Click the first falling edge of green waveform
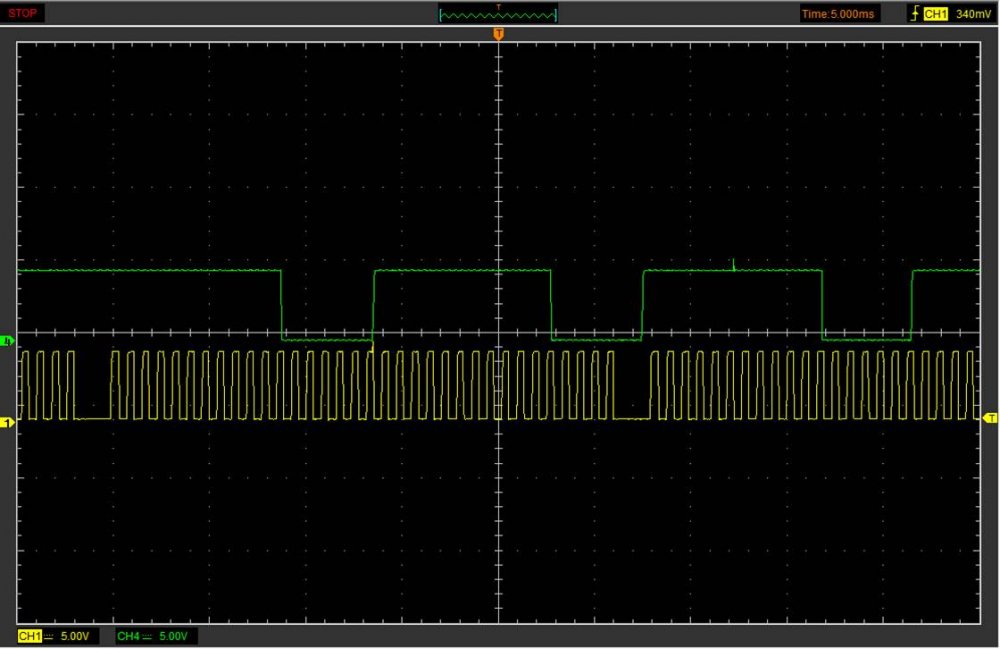The height and width of the screenshot is (649, 1000). [x=281, y=305]
